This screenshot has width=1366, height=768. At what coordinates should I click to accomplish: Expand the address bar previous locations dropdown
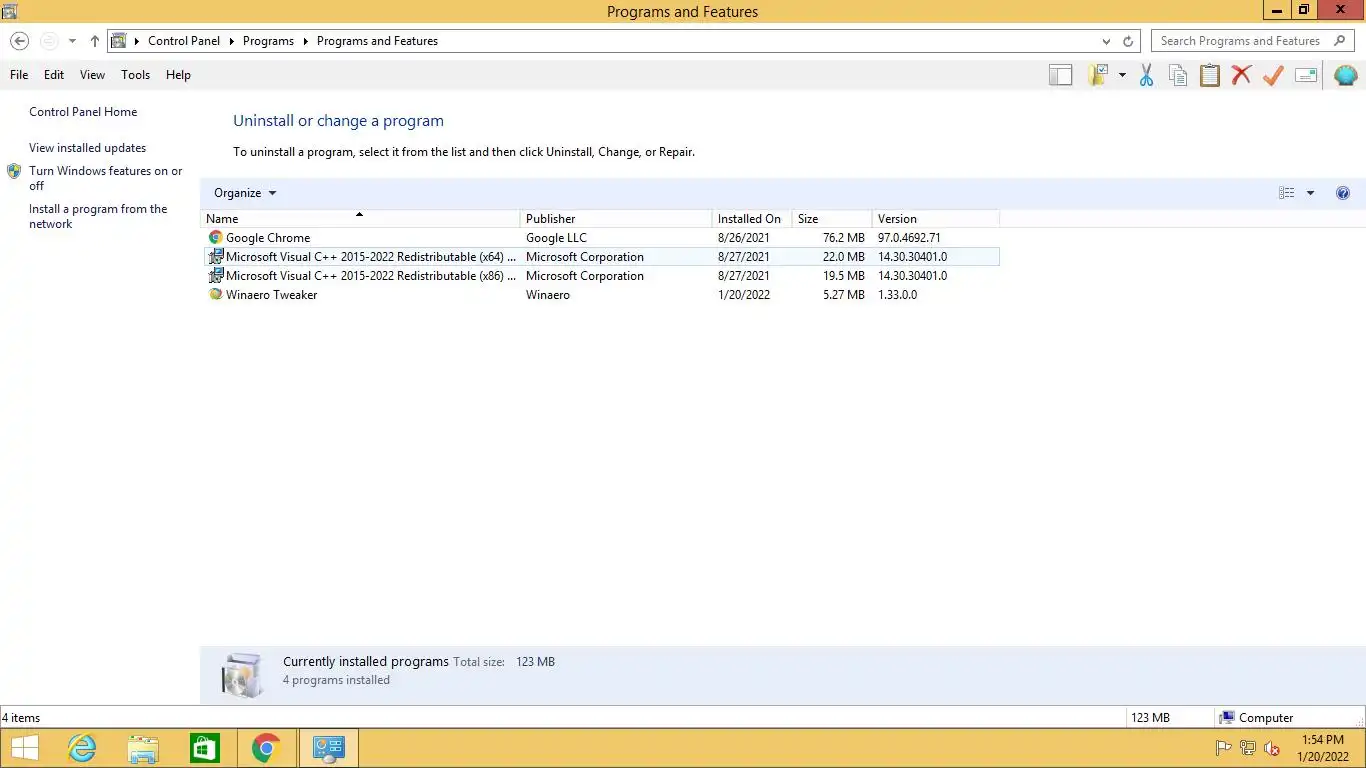[1106, 41]
